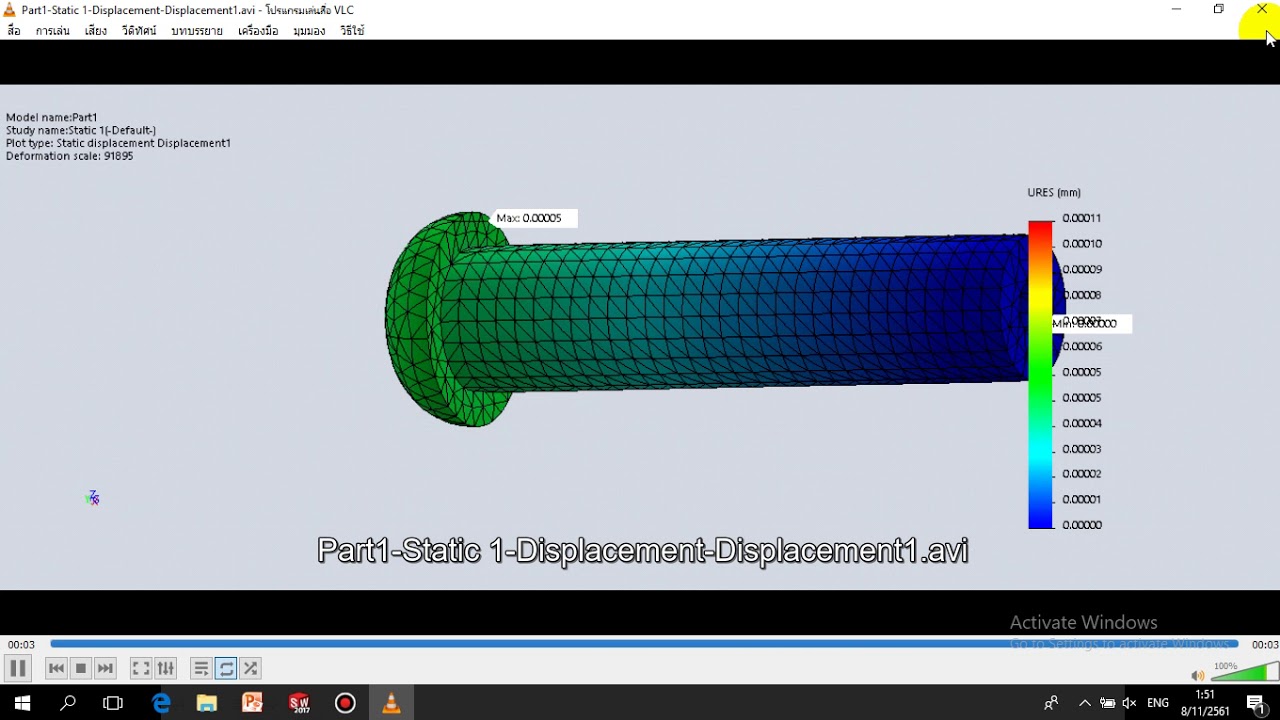
Task: Minimize the VLC window
Action: [1176, 9]
